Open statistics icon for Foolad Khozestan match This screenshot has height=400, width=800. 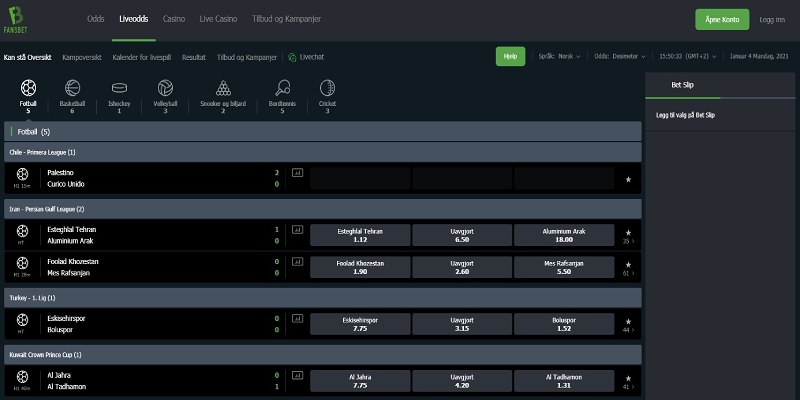[x=297, y=262]
